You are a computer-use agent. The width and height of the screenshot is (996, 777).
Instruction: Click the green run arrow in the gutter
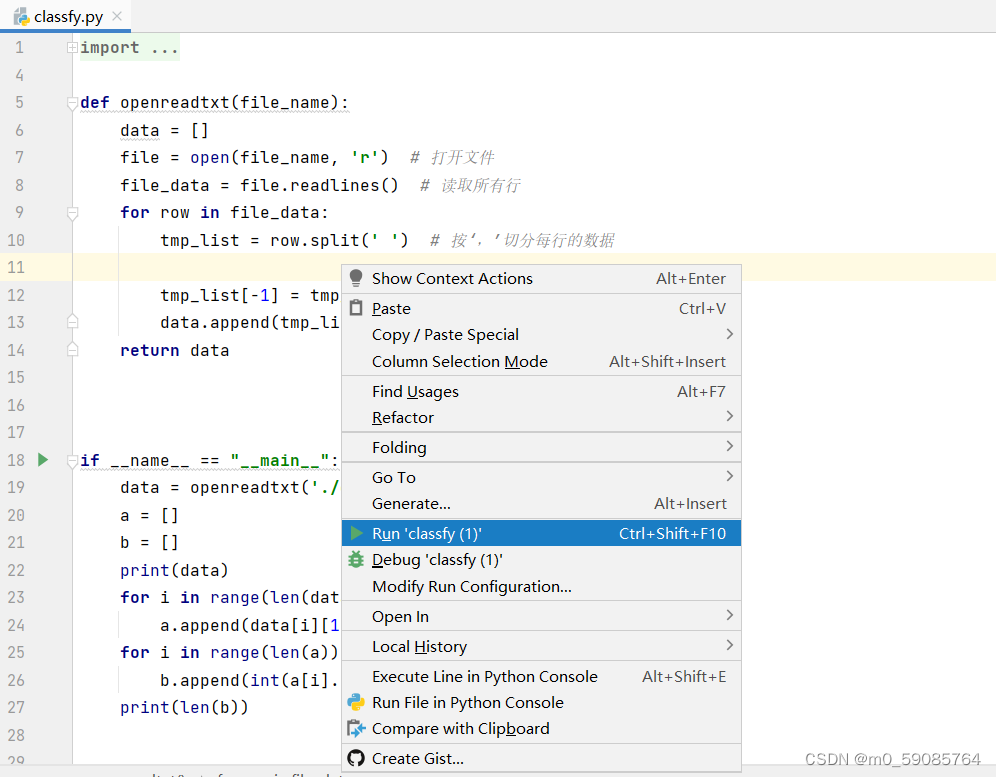[41, 460]
